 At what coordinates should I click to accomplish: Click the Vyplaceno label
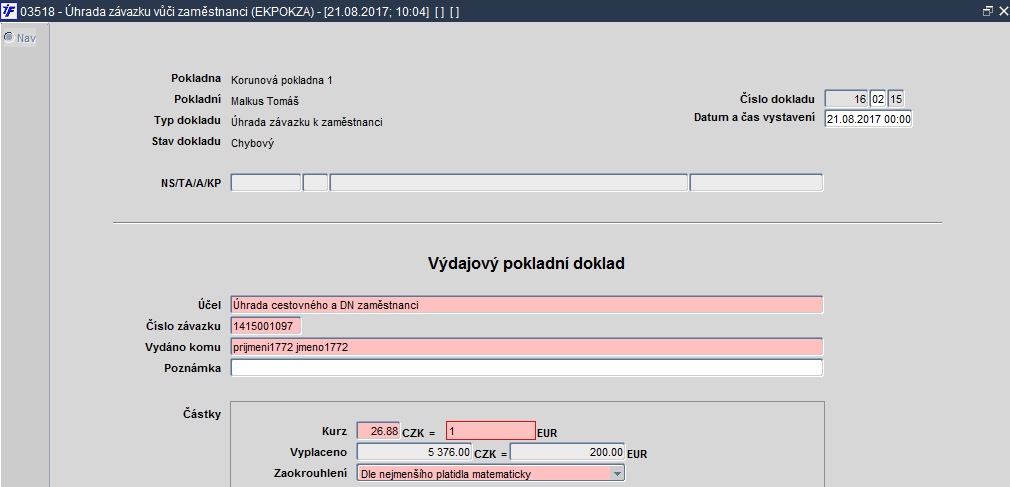point(319,452)
